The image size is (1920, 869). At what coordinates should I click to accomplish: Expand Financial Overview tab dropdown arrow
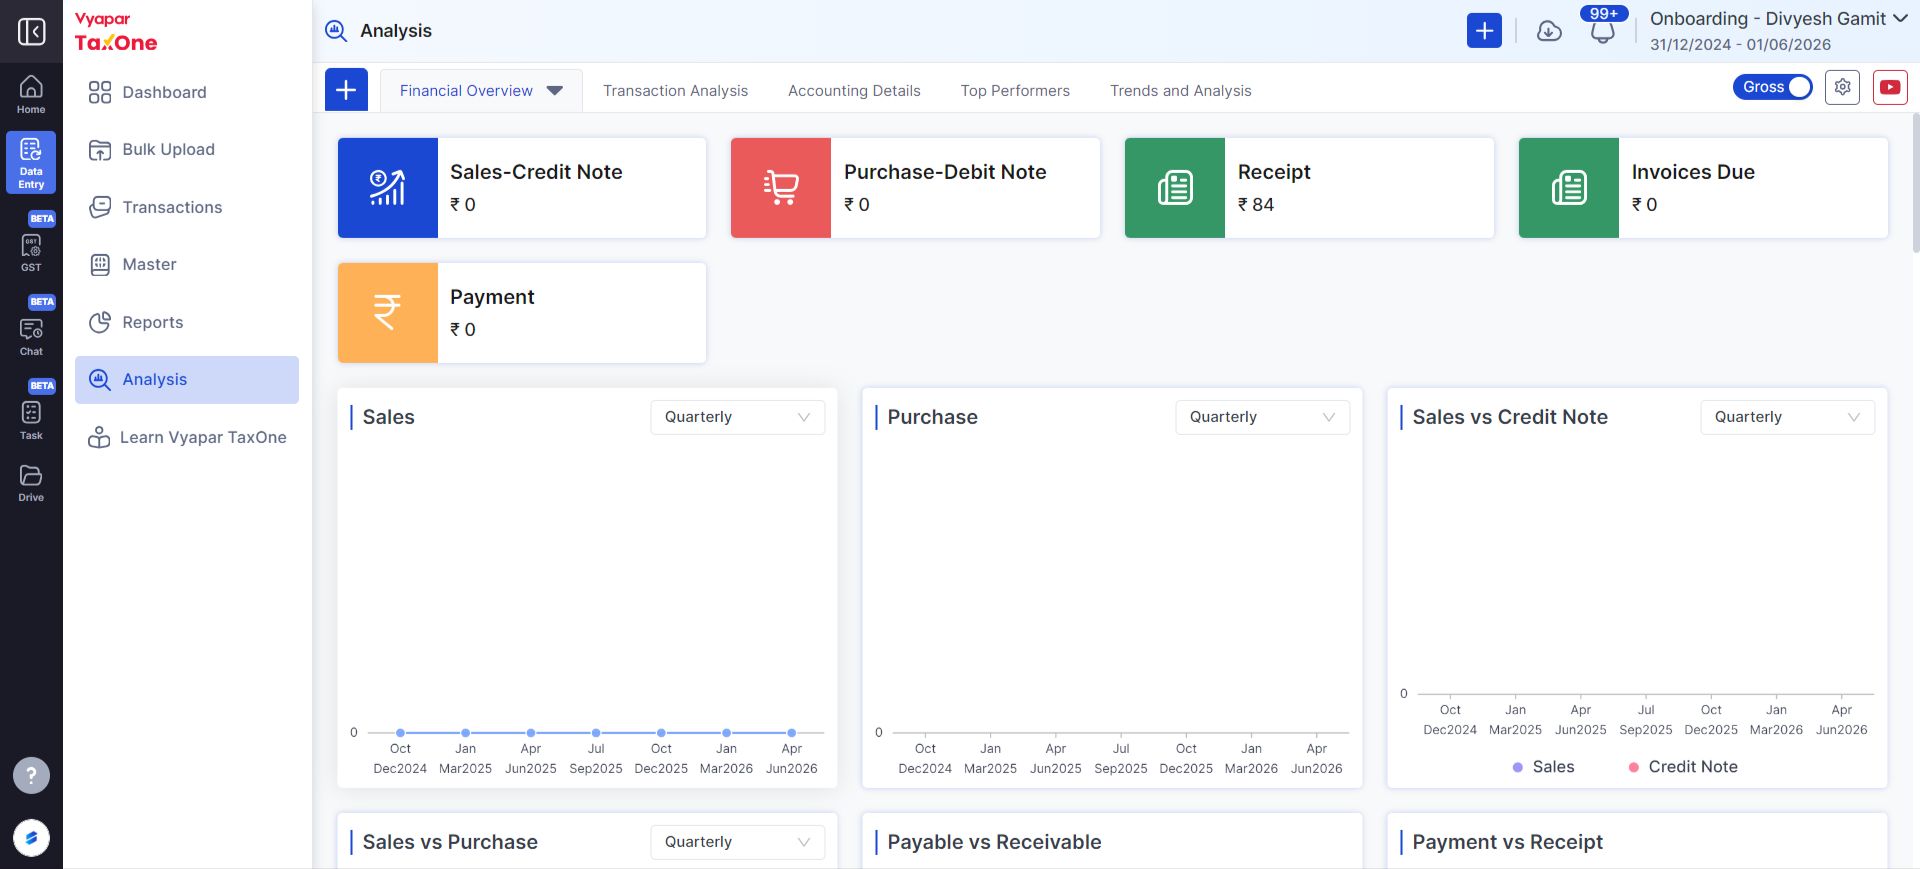[555, 91]
